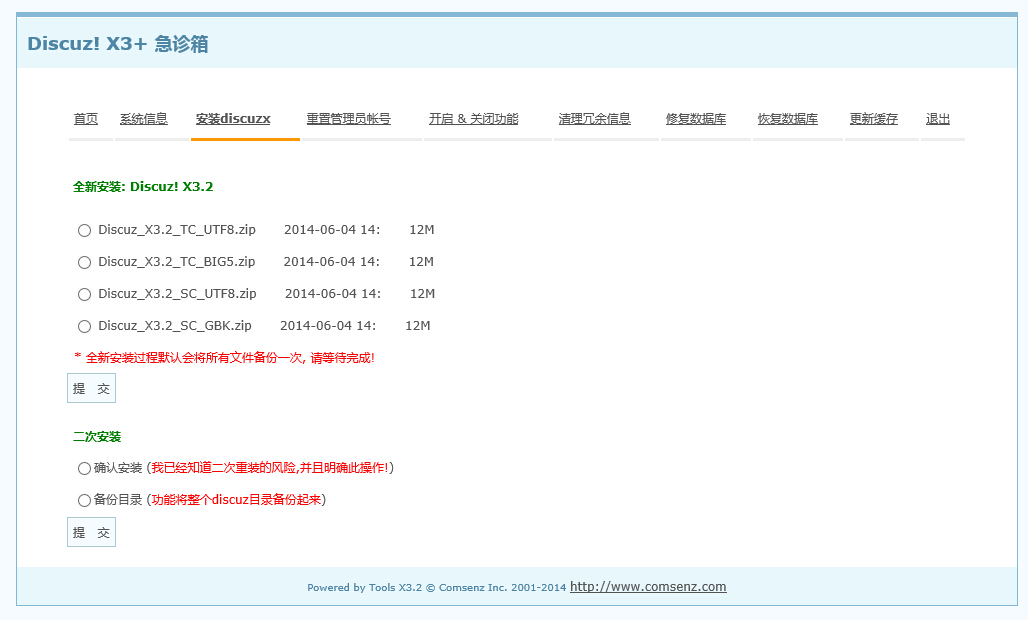The height and width of the screenshot is (620, 1028).
Task: Click the 退出 logout link
Action: (938, 119)
